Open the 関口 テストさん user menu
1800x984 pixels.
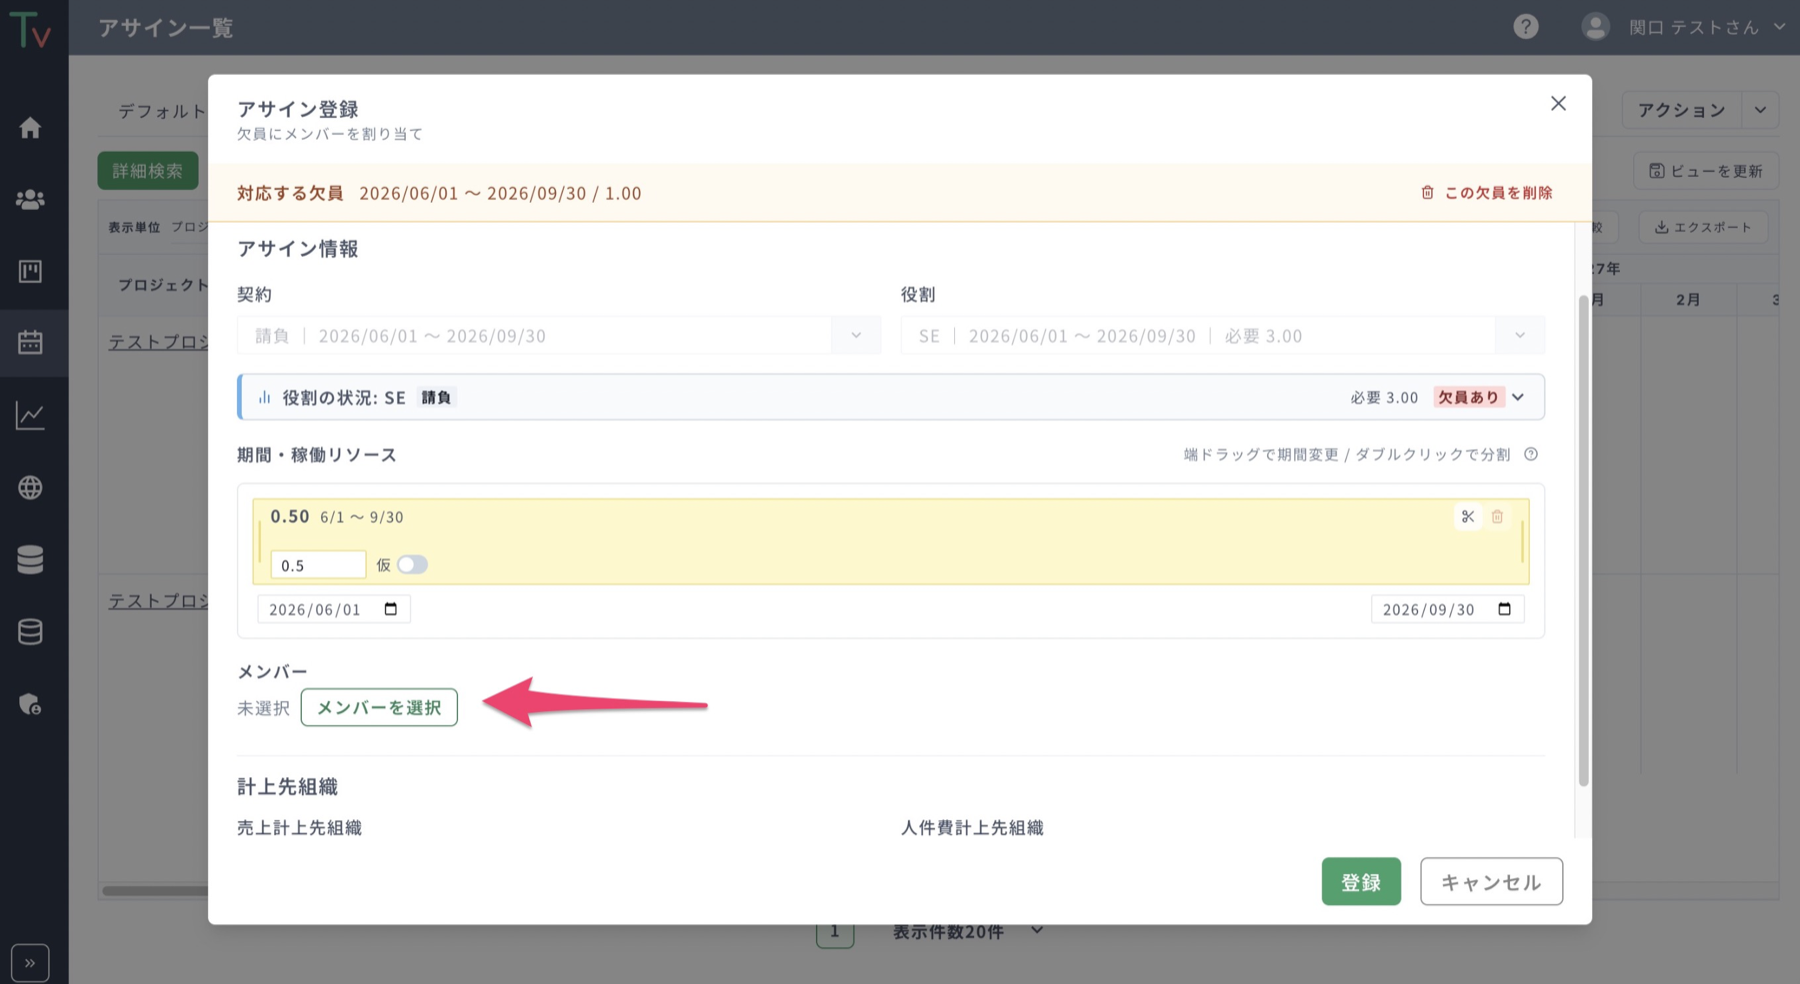point(1706,27)
